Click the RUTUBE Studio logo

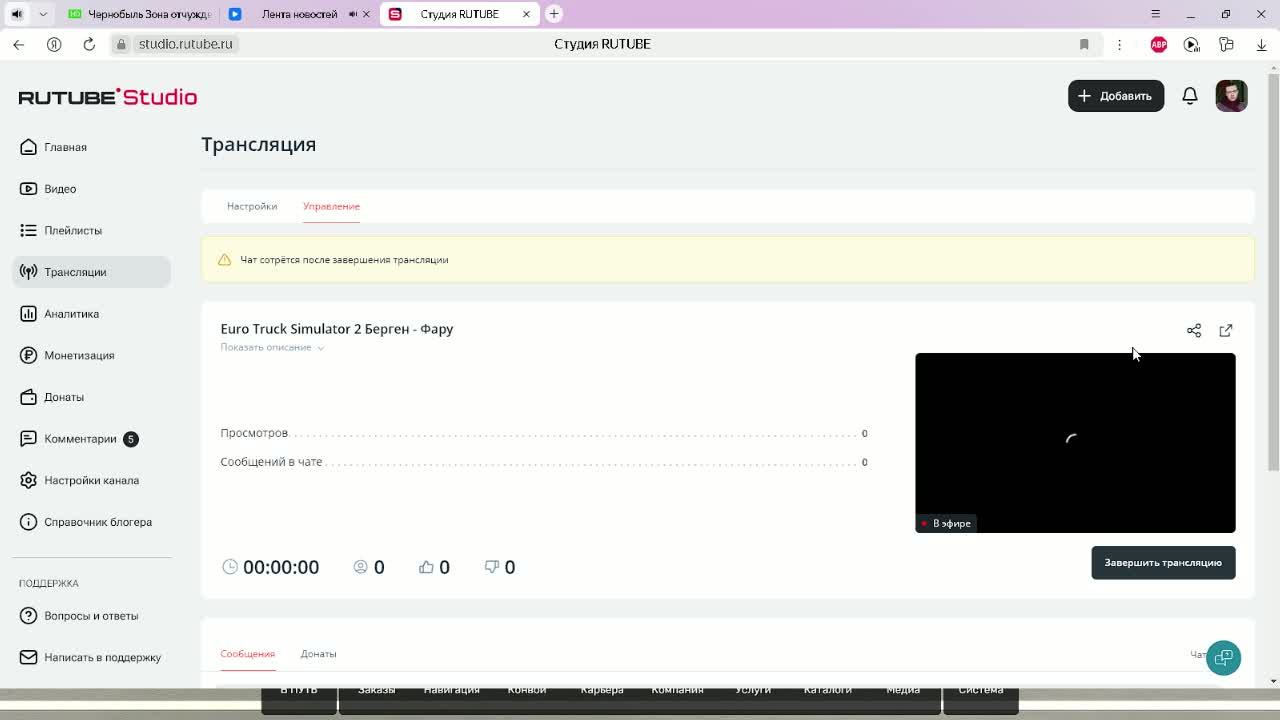pyautogui.click(x=108, y=97)
